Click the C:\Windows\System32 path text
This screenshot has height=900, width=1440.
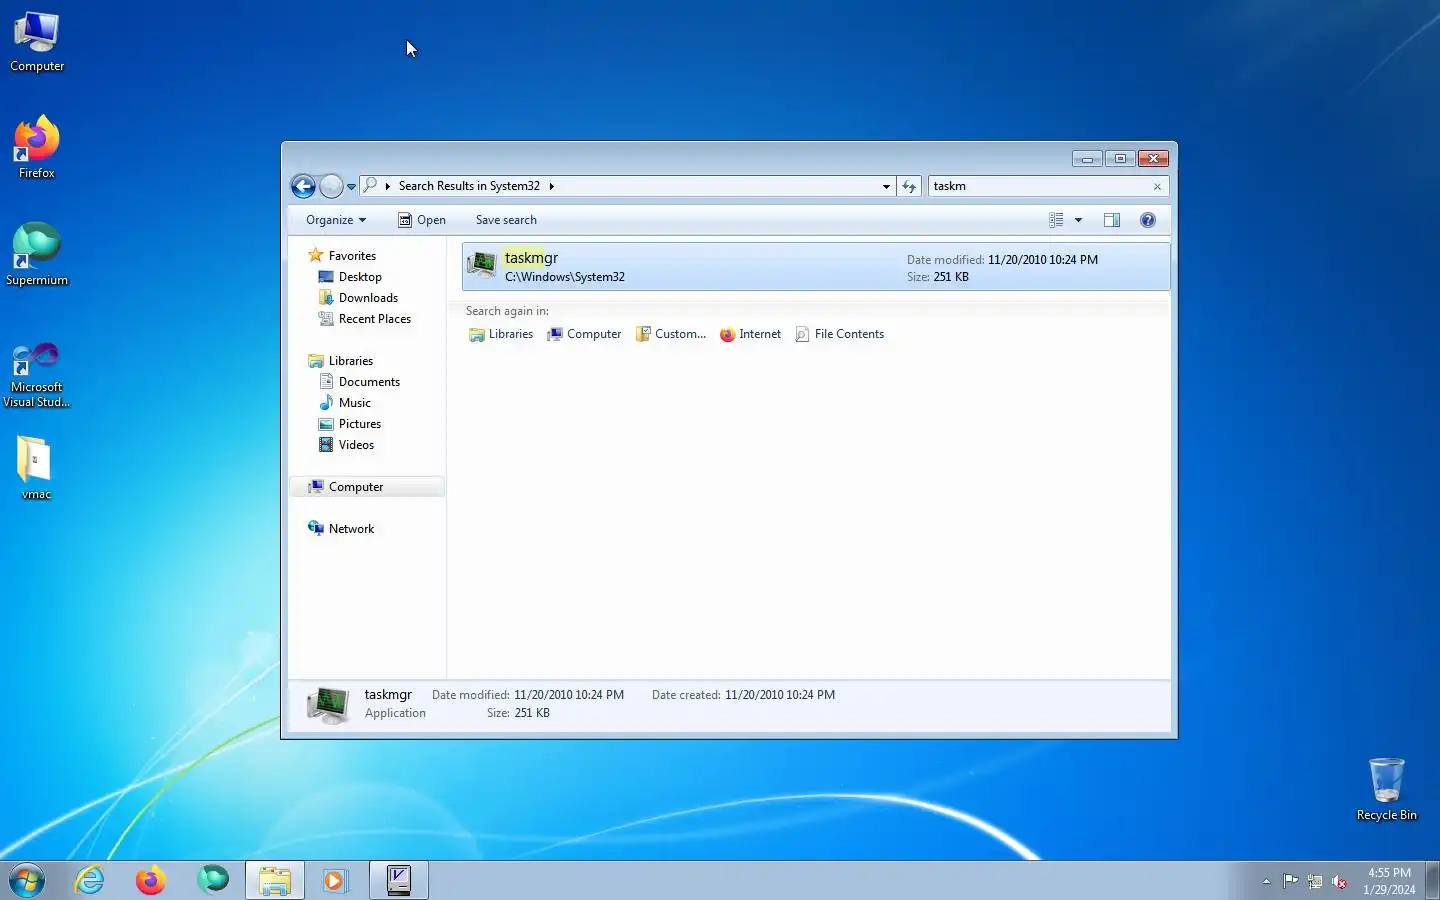[x=564, y=277]
